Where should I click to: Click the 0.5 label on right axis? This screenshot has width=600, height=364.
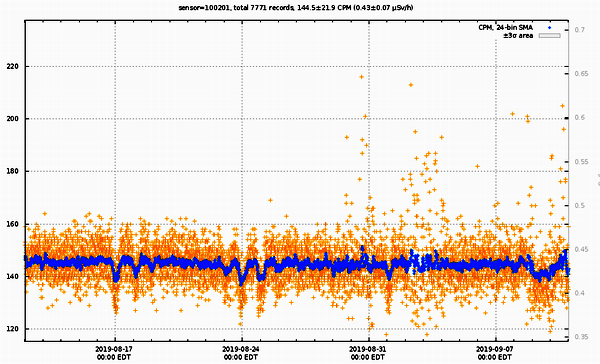pos(579,206)
